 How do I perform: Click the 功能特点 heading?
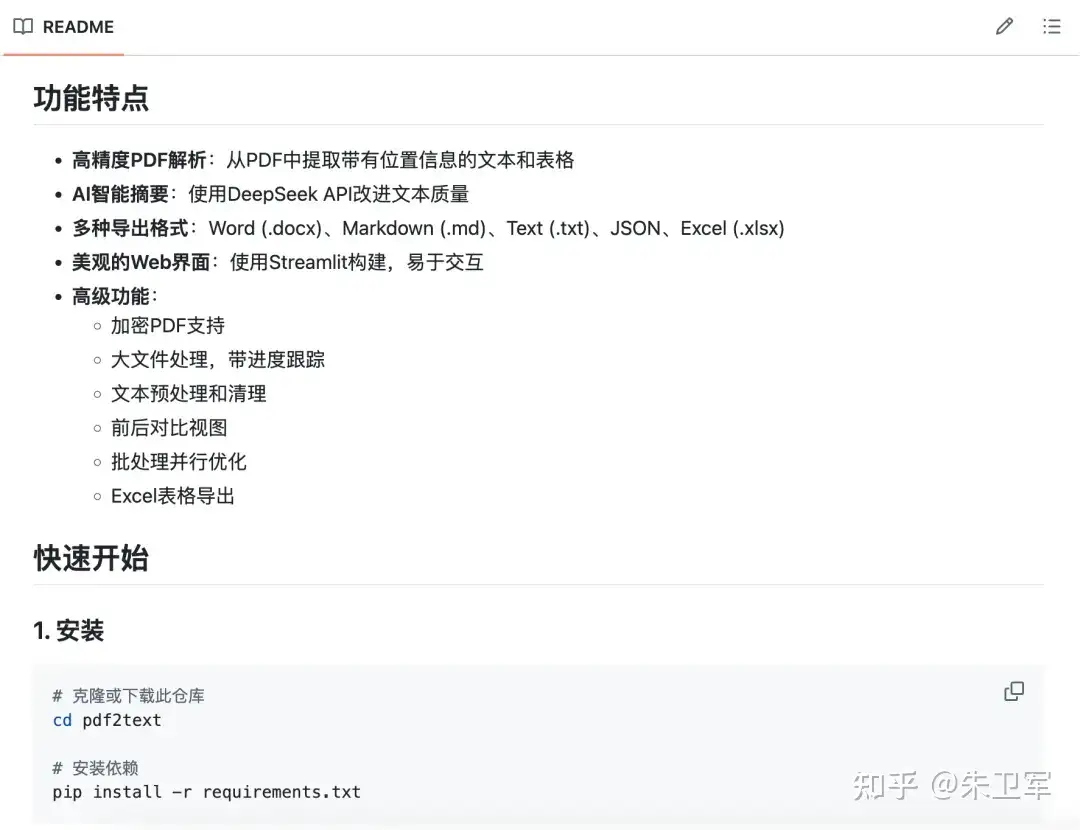point(91,98)
